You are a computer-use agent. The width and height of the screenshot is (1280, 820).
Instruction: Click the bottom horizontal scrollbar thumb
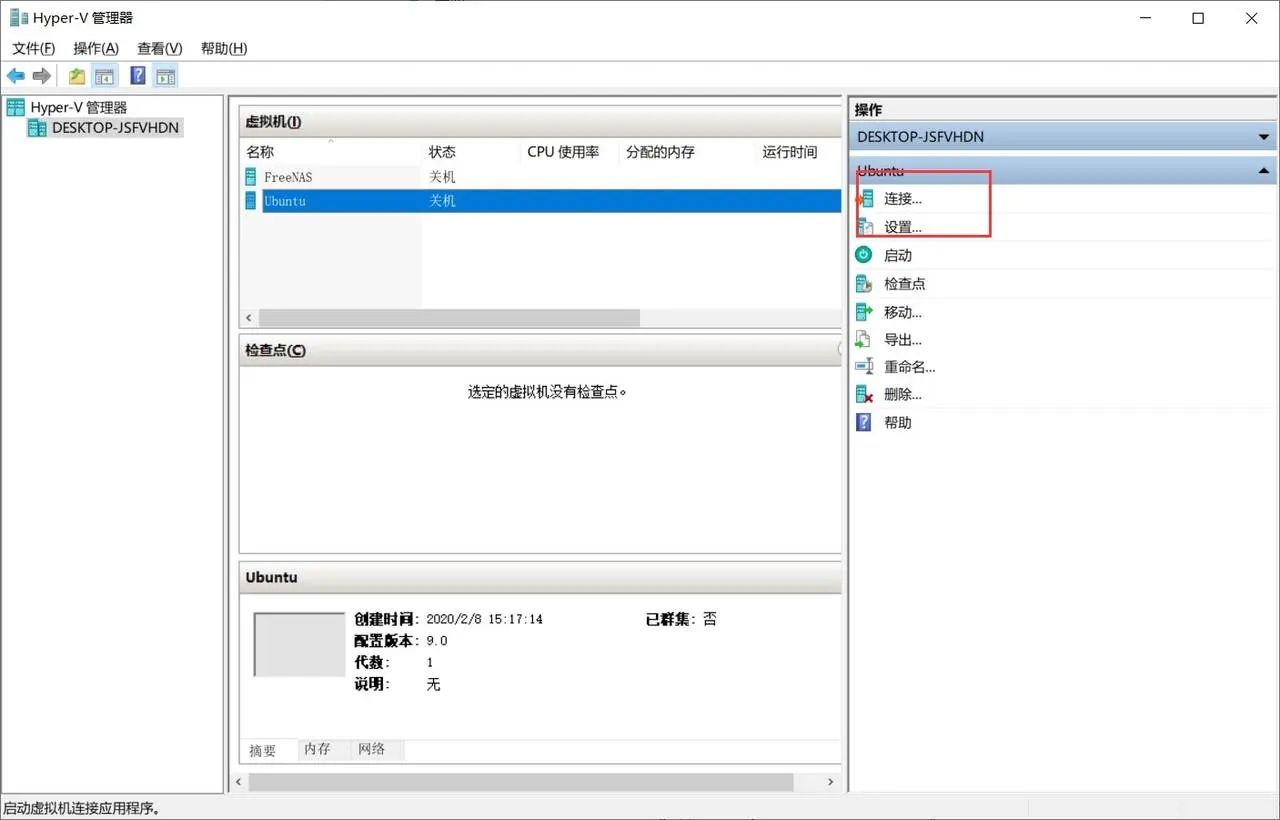point(520,782)
